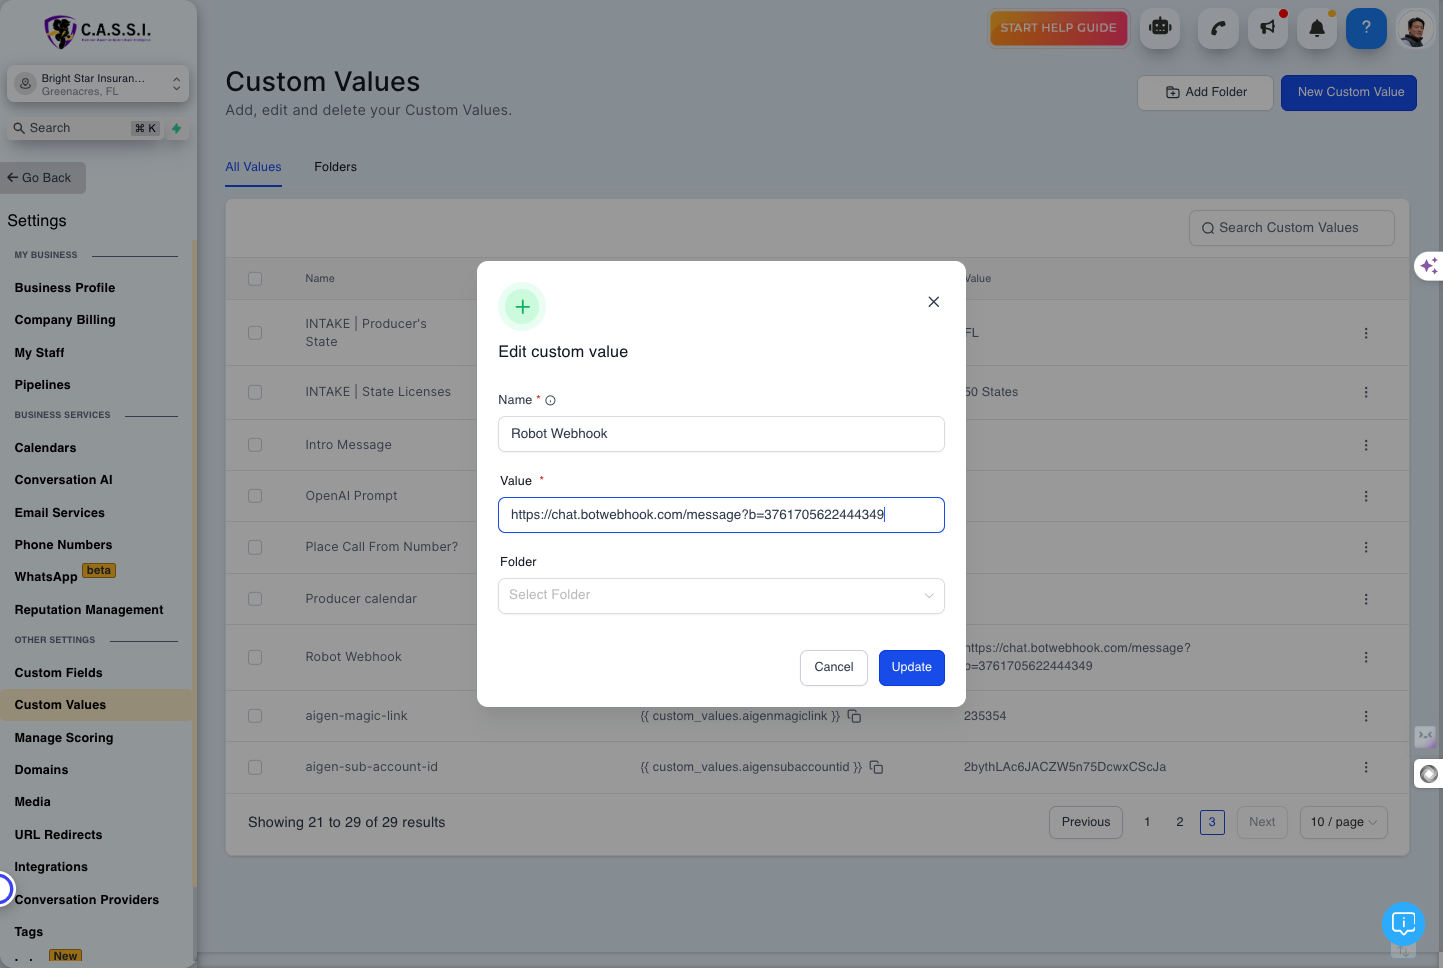Click the blue question mark help icon
The height and width of the screenshot is (968, 1443).
[1366, 28]
